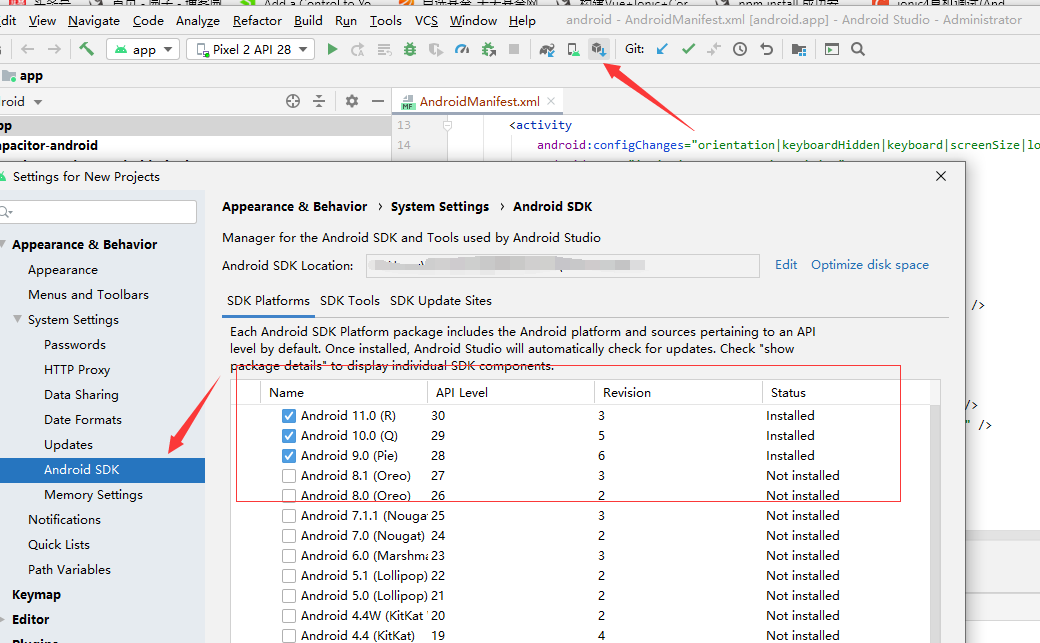Screen dimensions: 1040x643
Task: Open the Refactor menu
Action: click(257, 21)
